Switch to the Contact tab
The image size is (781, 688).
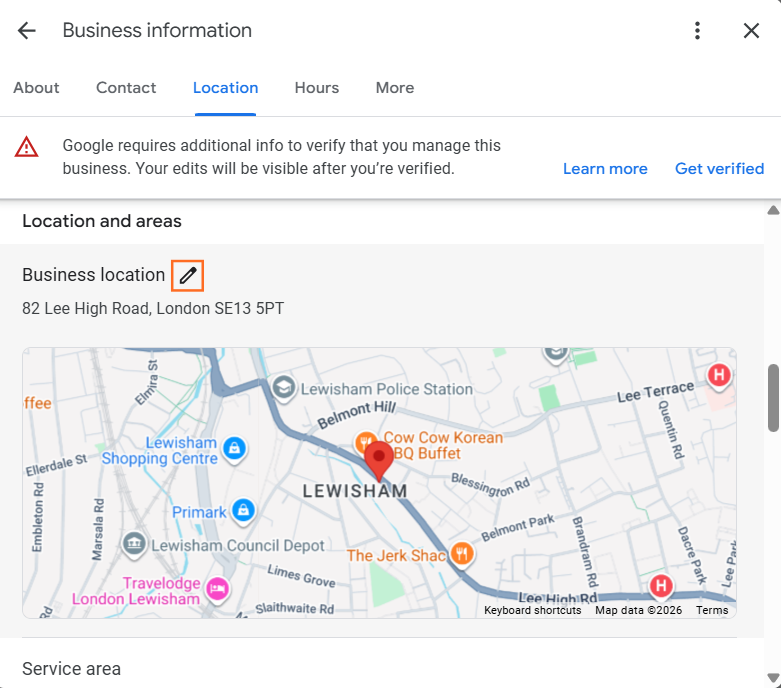pyautogui.click(x=126, y=88)
